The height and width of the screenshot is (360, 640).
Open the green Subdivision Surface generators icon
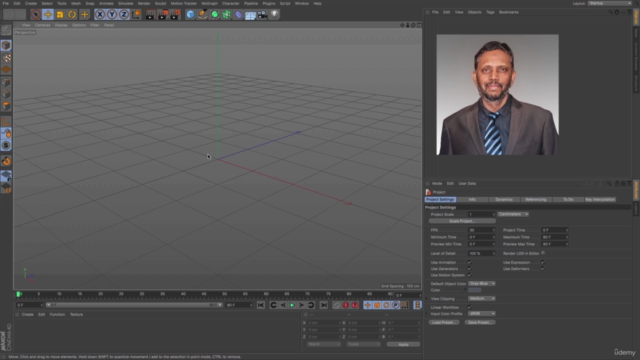click(x=215, y=15)
